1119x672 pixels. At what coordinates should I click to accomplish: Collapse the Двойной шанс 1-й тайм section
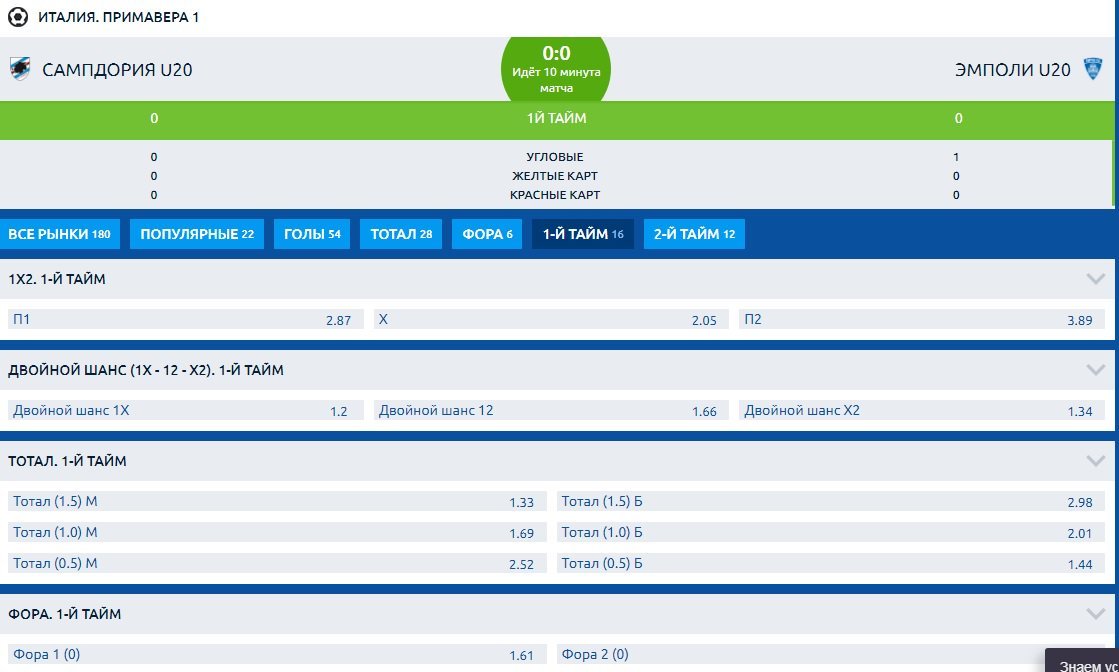[1095, 370]
